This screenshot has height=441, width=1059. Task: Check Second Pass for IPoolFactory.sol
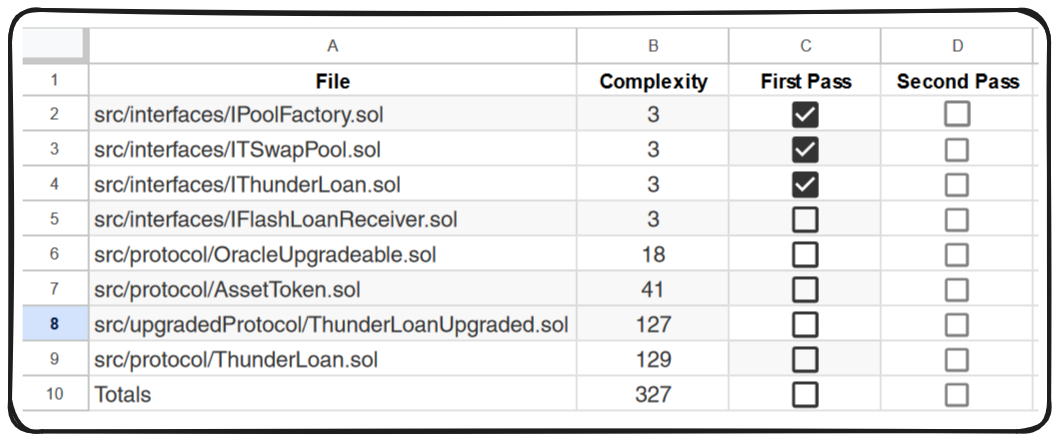pyautogui.click(x=957, y=115)
